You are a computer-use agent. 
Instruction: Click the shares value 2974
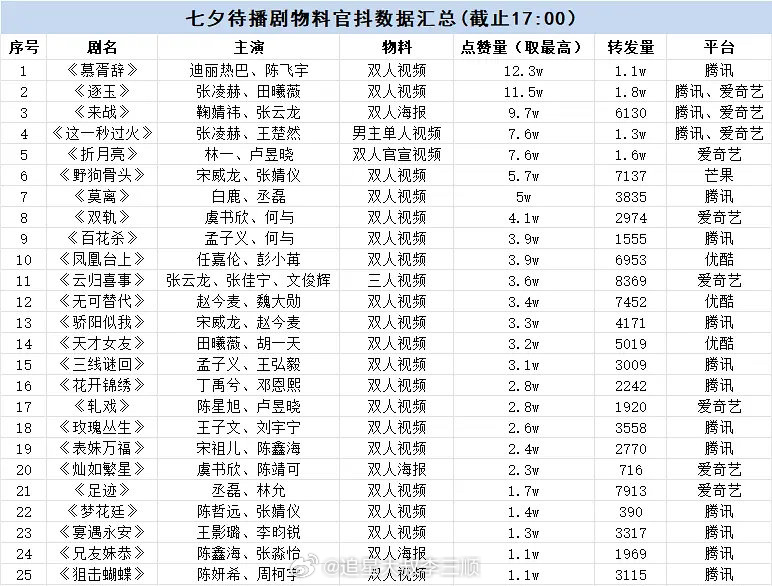tap(631, 218)
